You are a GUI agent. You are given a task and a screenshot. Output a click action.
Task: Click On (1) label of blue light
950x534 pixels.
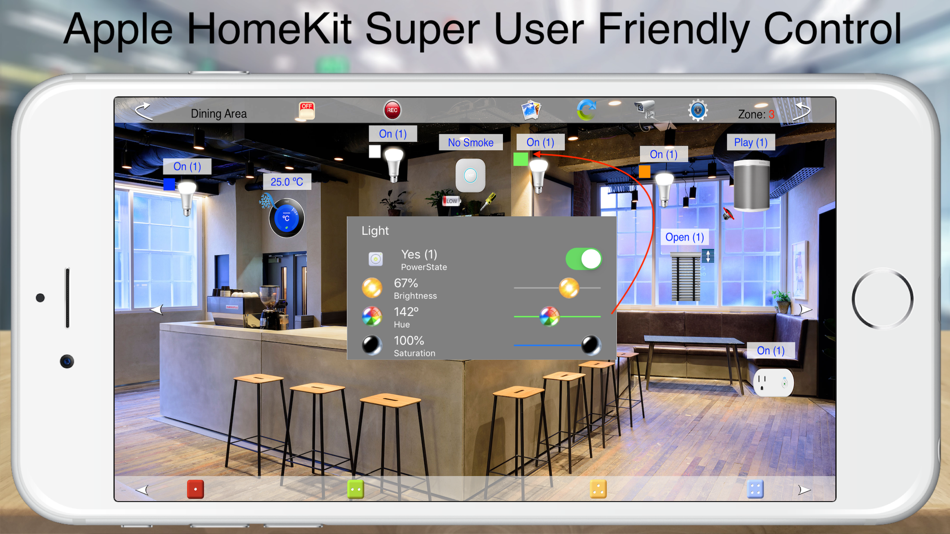(x=187, y=167)
